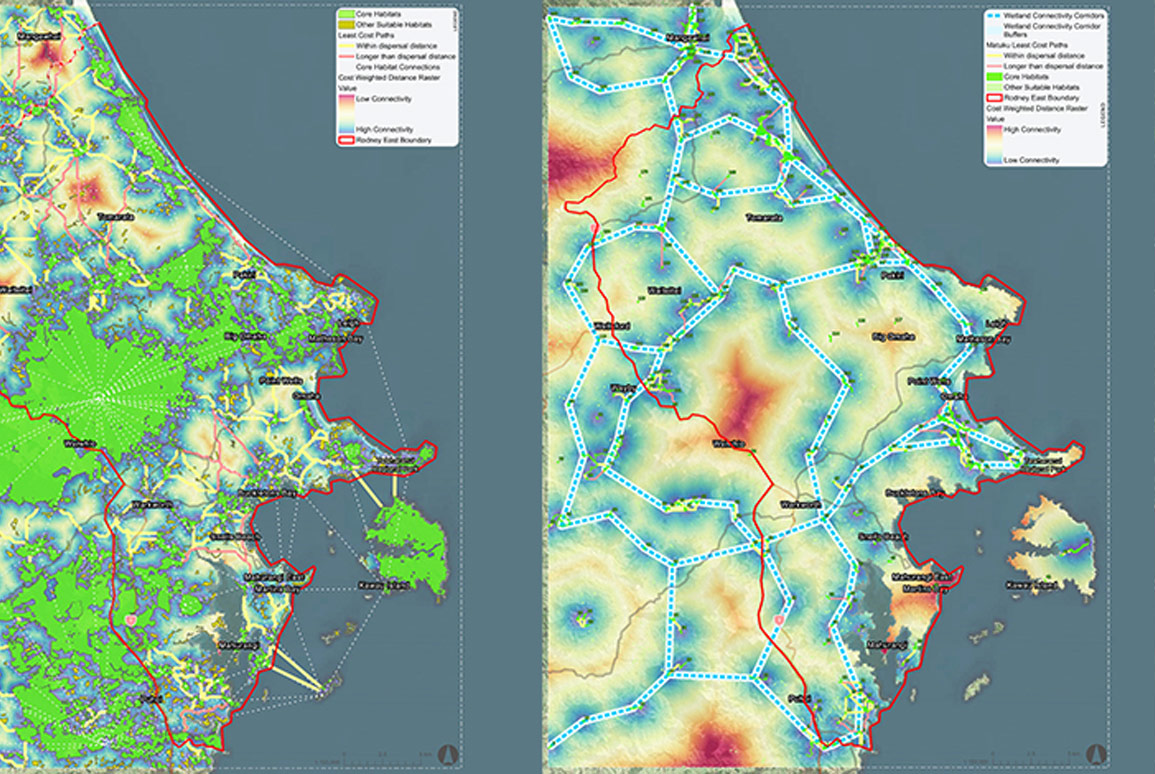Click the pink marker on left map
This screenshot has height=774, width=1155.
(x=130, y=622)
